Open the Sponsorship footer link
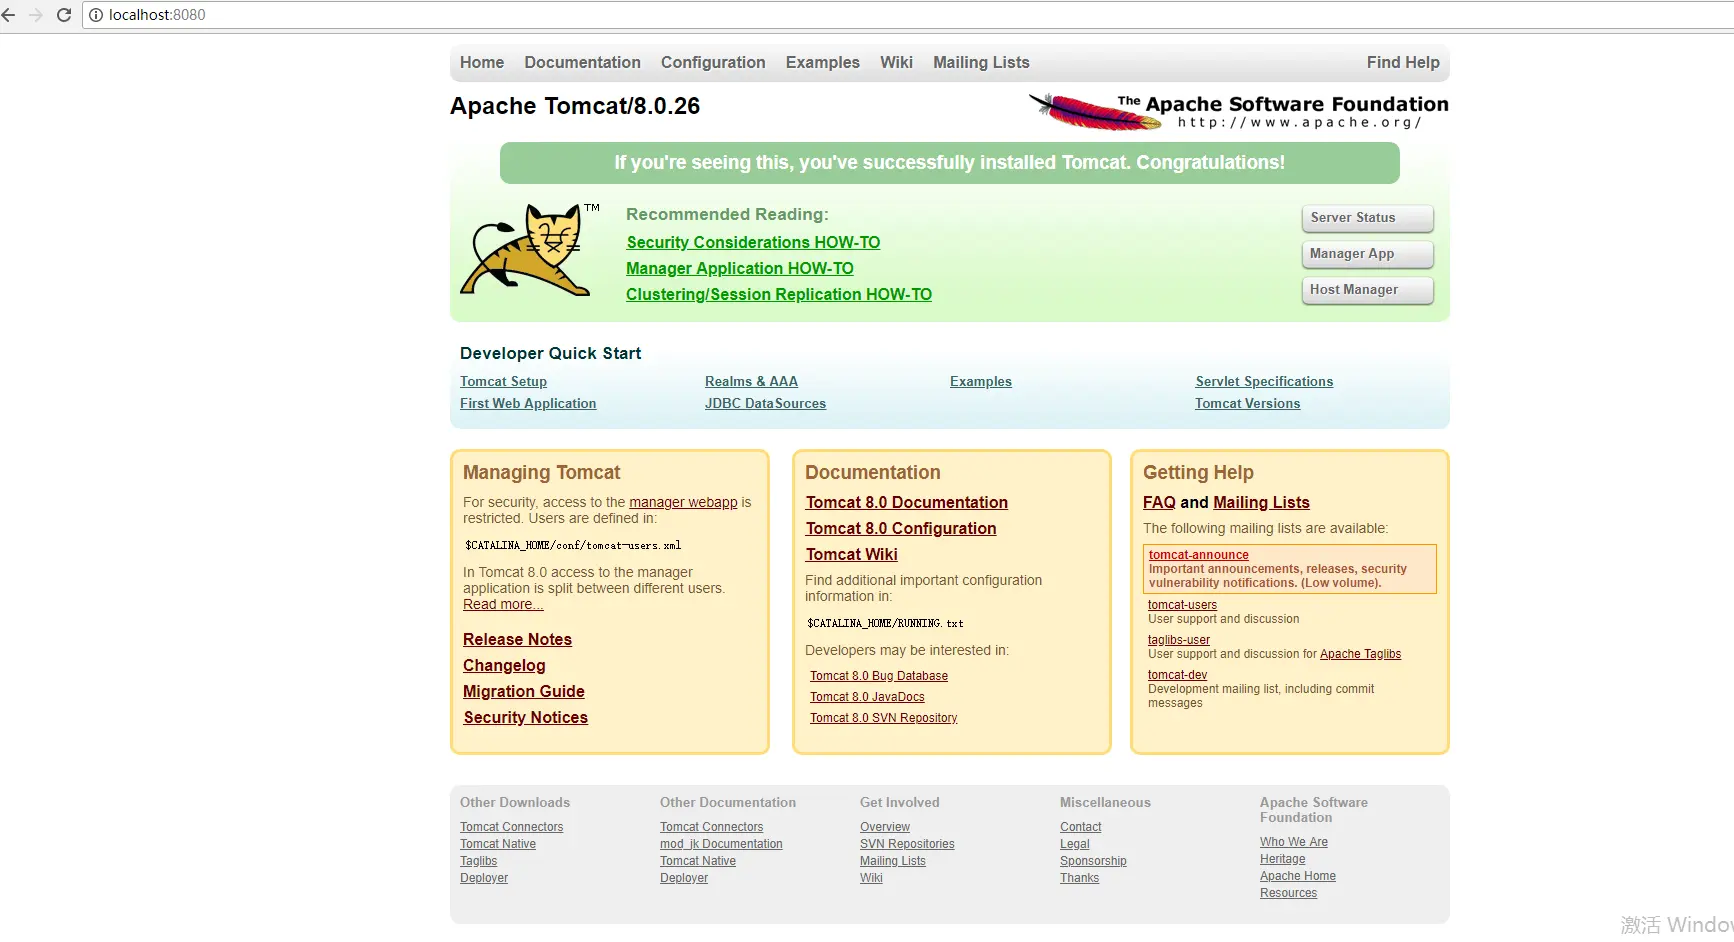 pyautogui.click(x=1093, y=861)
